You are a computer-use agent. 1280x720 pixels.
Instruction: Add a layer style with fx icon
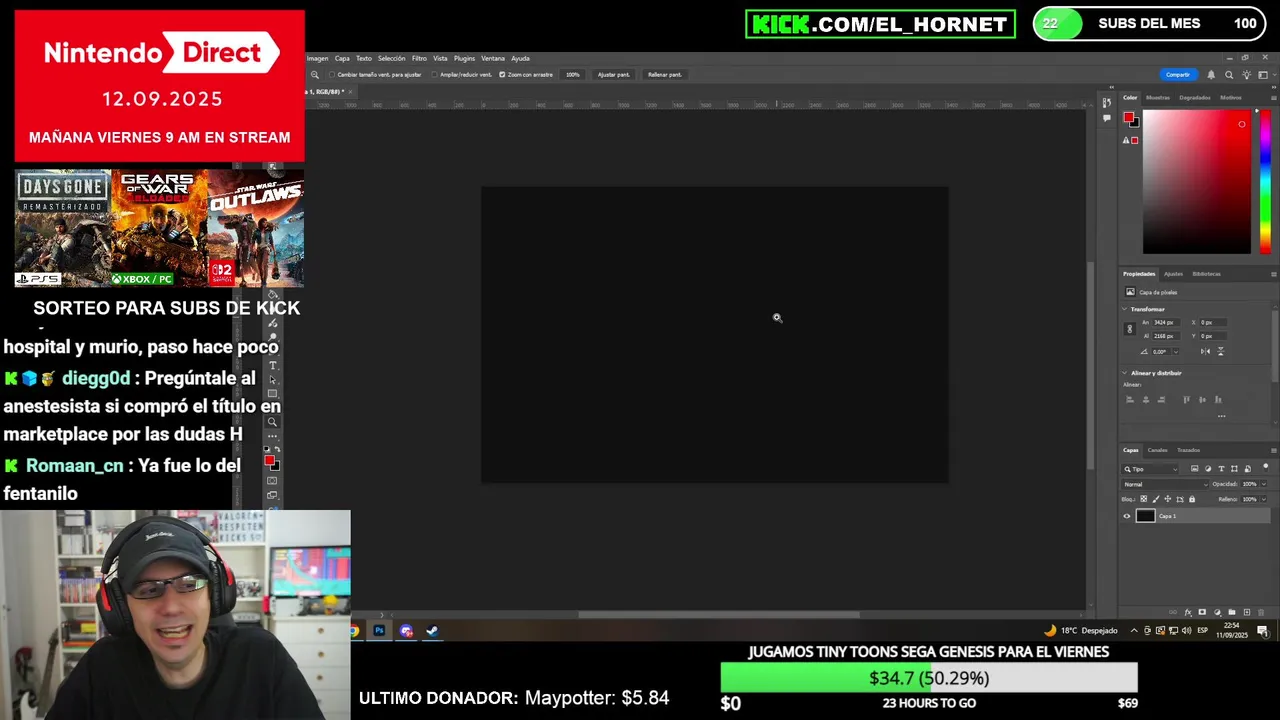pos(1188,612)
